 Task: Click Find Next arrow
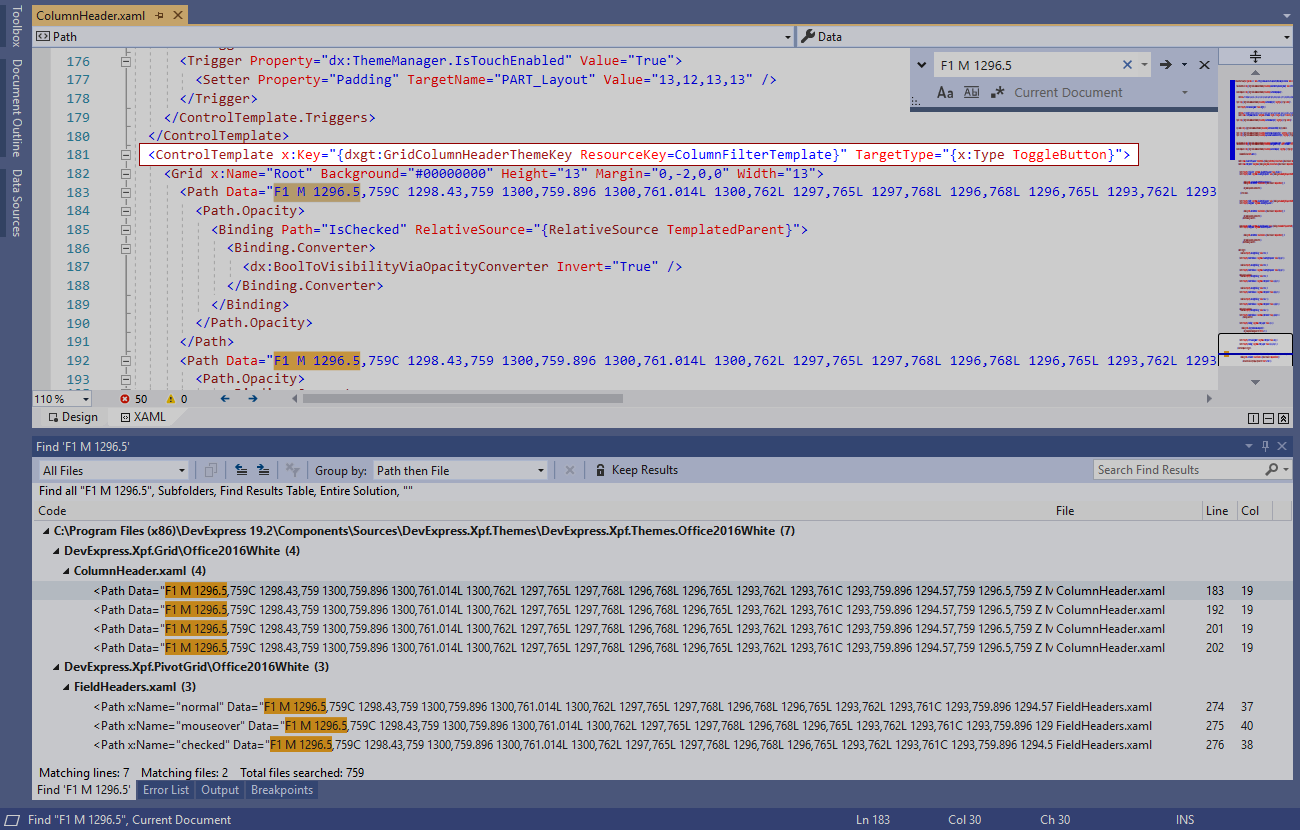(x=1165, y=65)
